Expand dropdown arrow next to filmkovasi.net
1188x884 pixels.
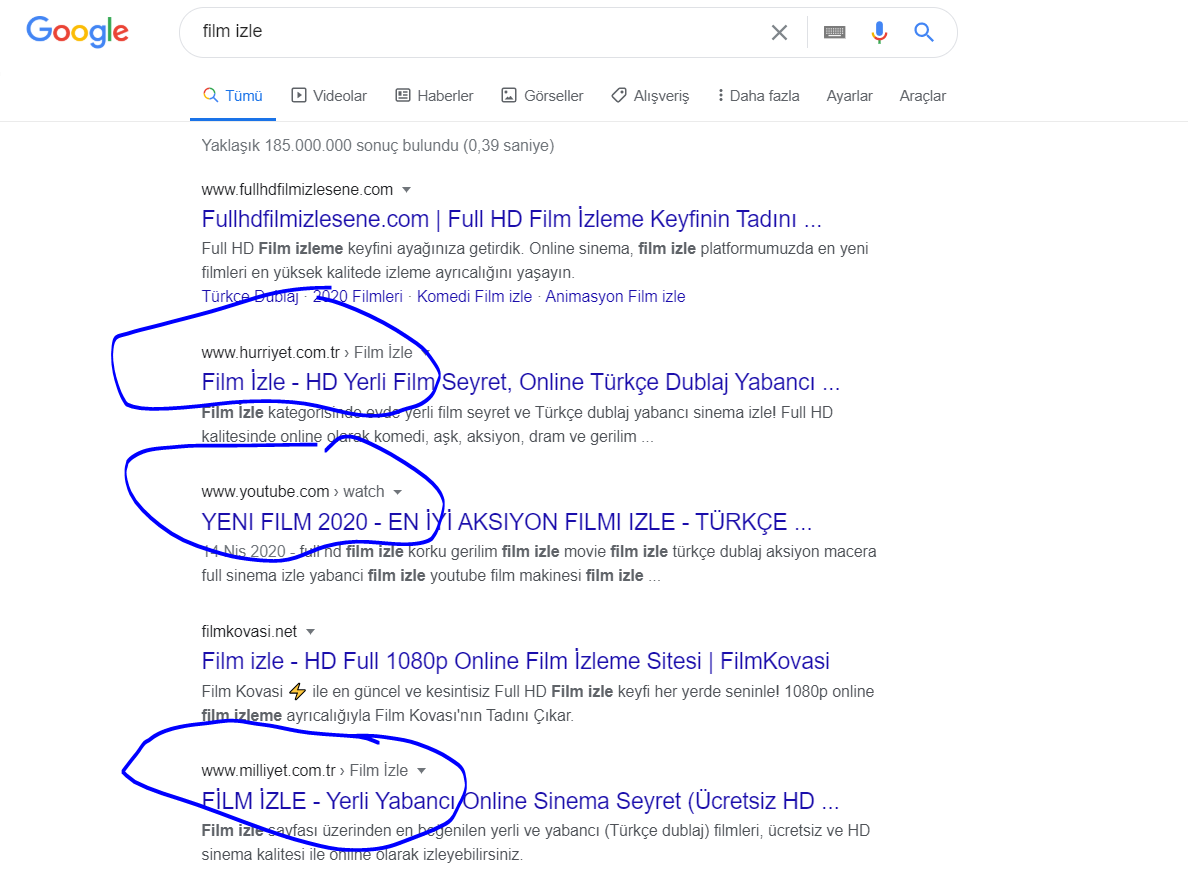310,631
